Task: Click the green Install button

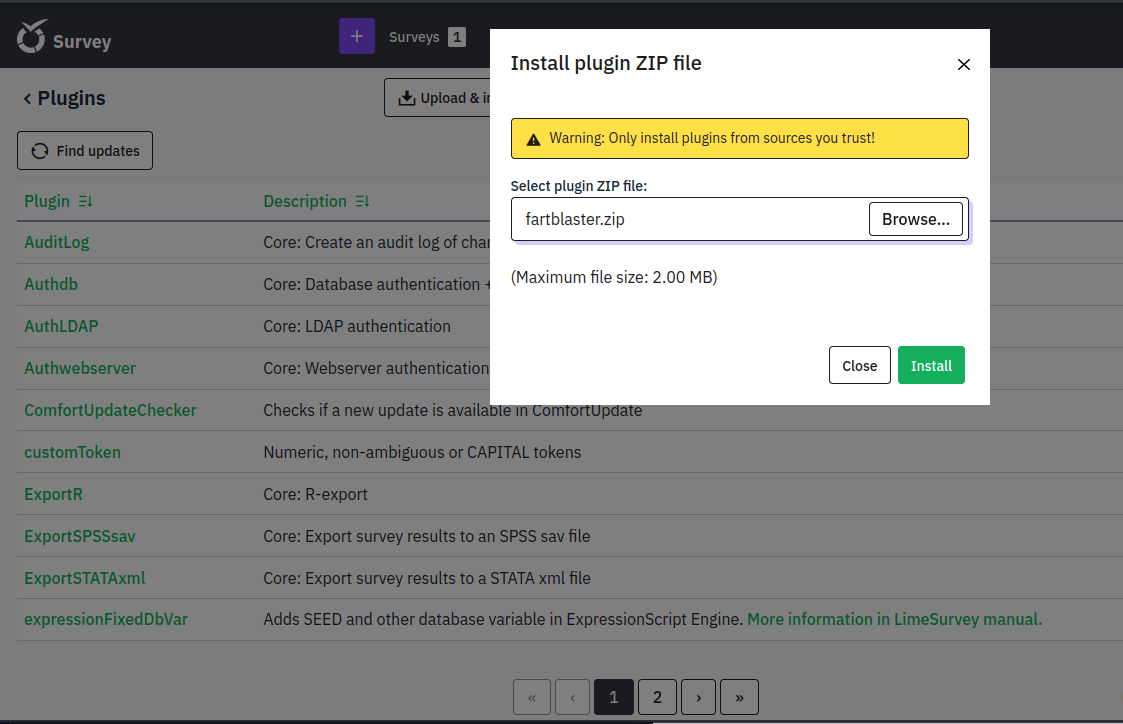Action: (931, 366)
